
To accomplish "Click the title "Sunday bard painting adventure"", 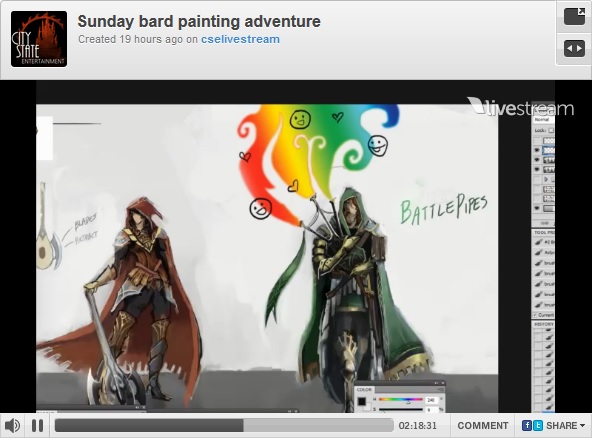I will 199,21.
